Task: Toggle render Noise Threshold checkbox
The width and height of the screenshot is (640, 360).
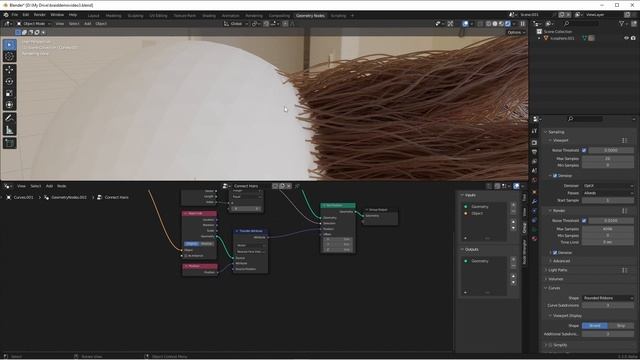Action: pyautogui.click(x=584, y=220)
